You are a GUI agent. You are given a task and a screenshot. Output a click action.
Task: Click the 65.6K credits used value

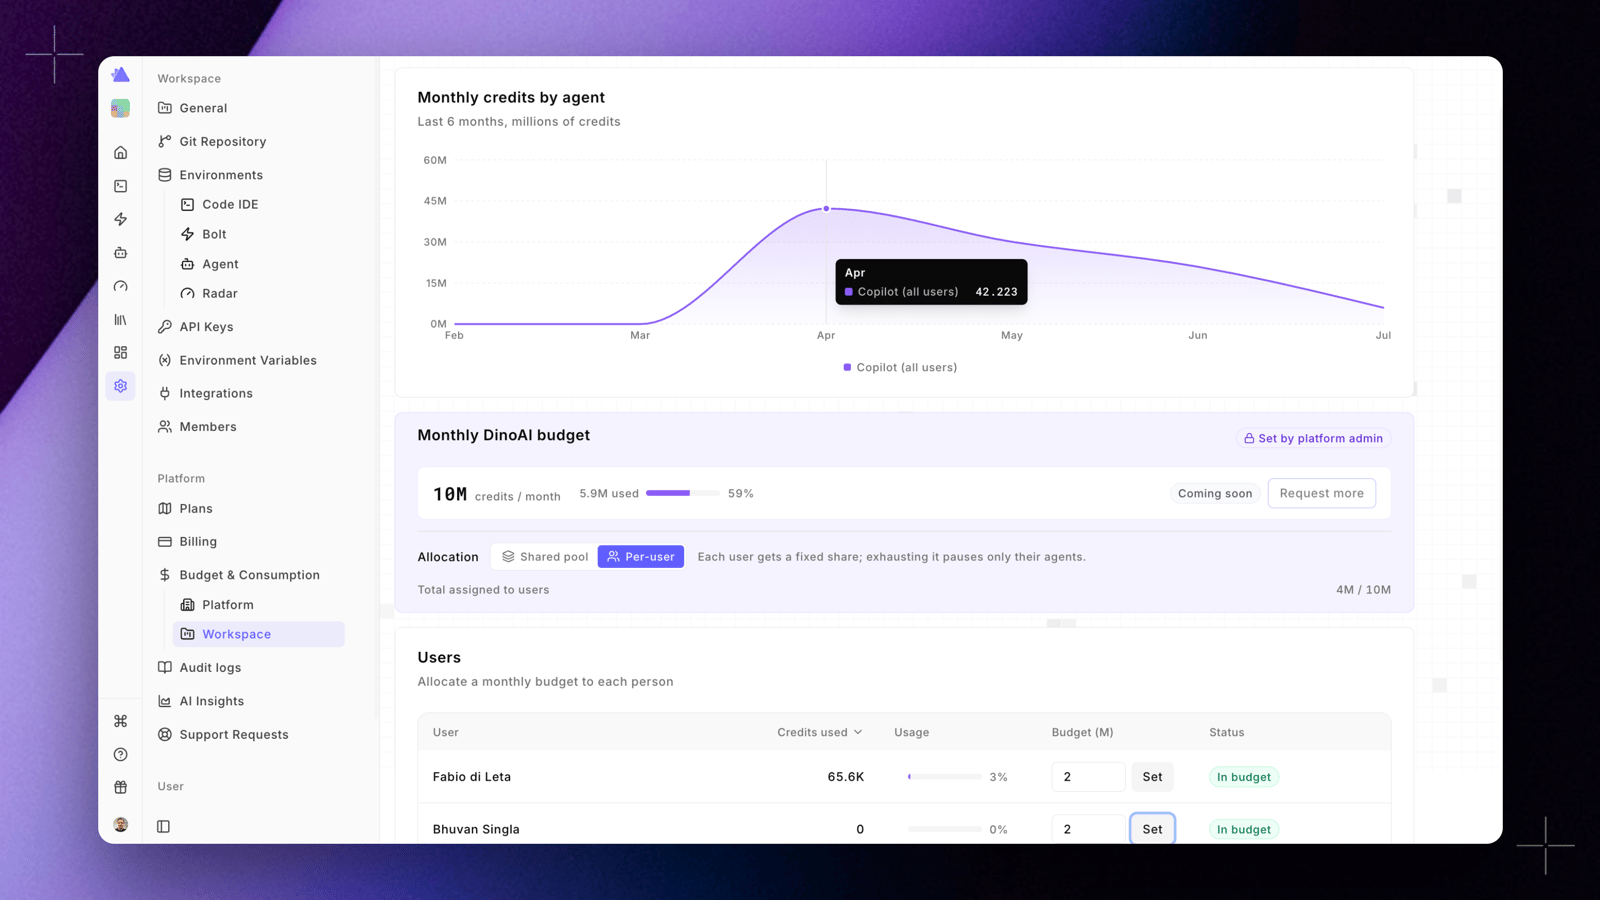tap(846, 777)
